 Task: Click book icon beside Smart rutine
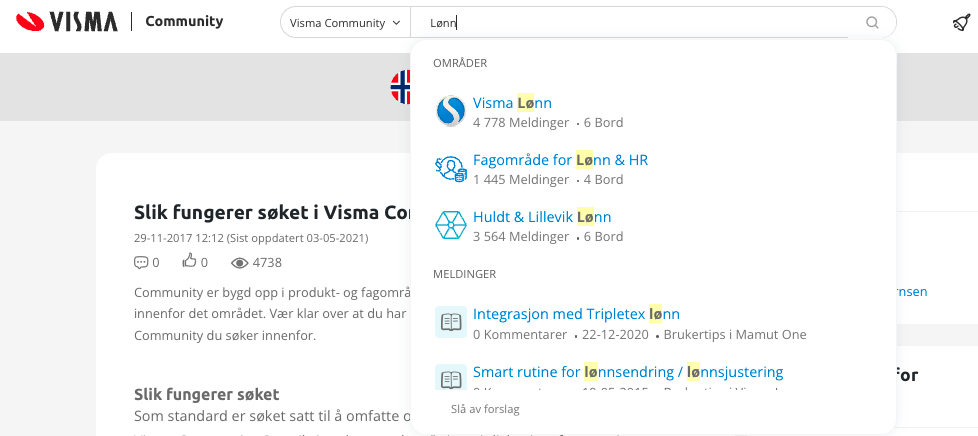[x=450, y=378]
